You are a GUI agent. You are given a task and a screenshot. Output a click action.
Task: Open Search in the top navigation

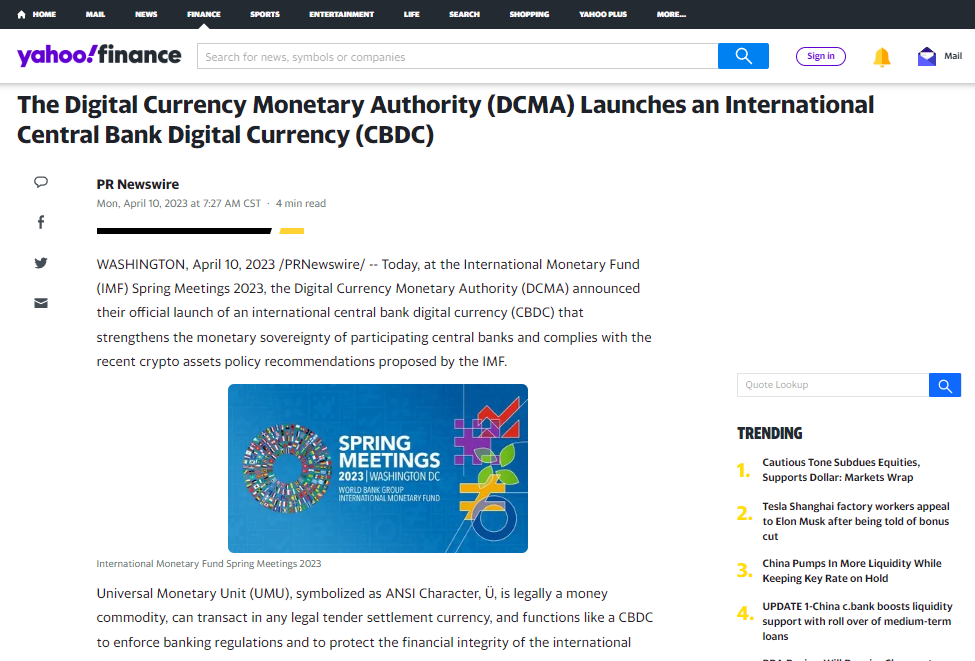click(464, 14)
